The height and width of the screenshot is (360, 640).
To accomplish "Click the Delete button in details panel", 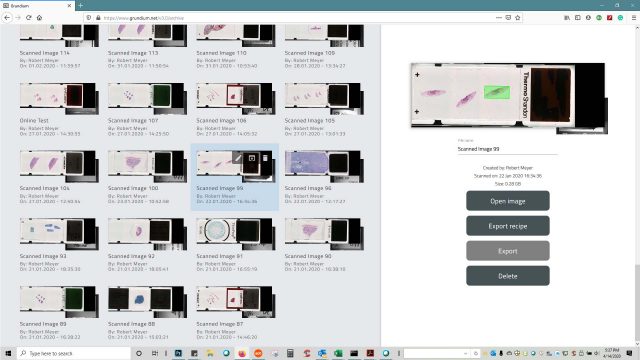I will 508,276.
